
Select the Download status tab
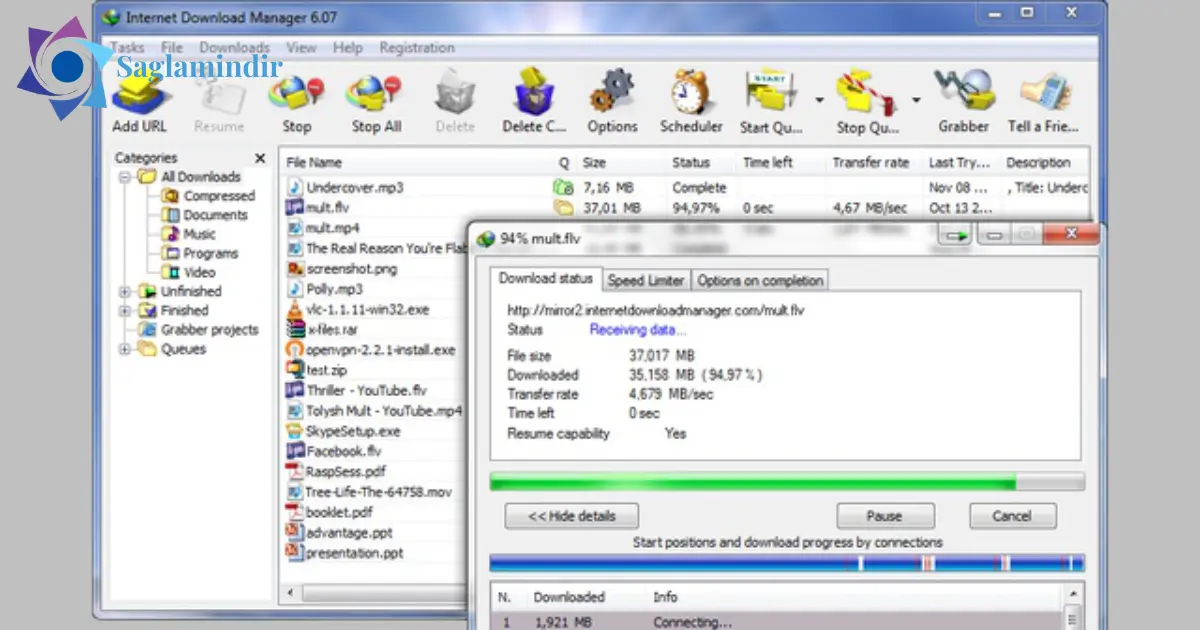pyautogui.click(x=545, y=279)
